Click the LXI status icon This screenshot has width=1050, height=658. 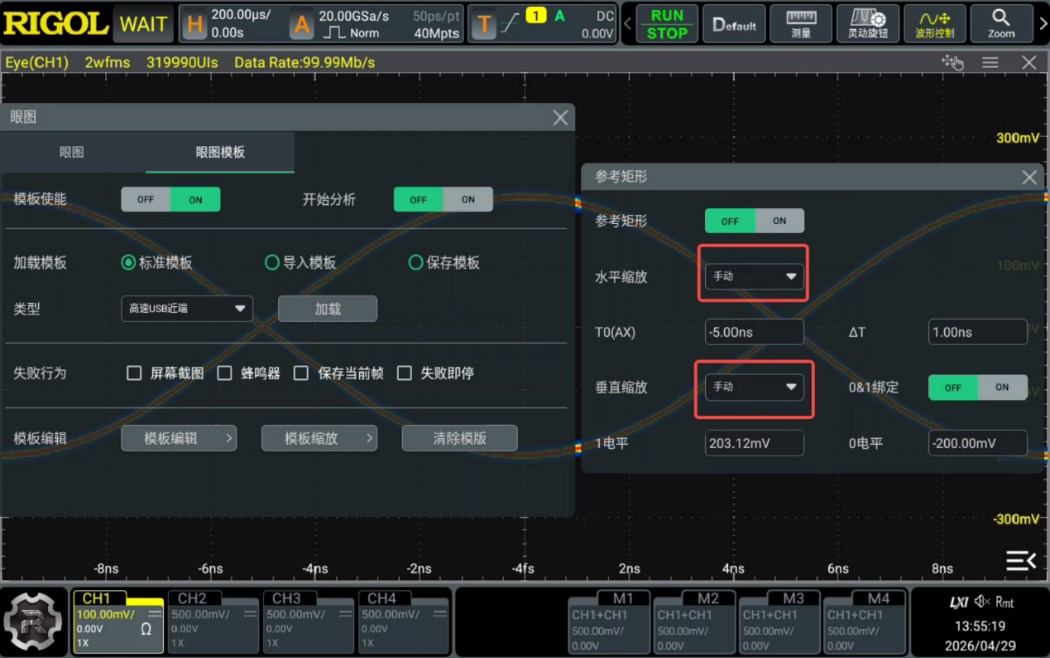(x=958, y=602)
